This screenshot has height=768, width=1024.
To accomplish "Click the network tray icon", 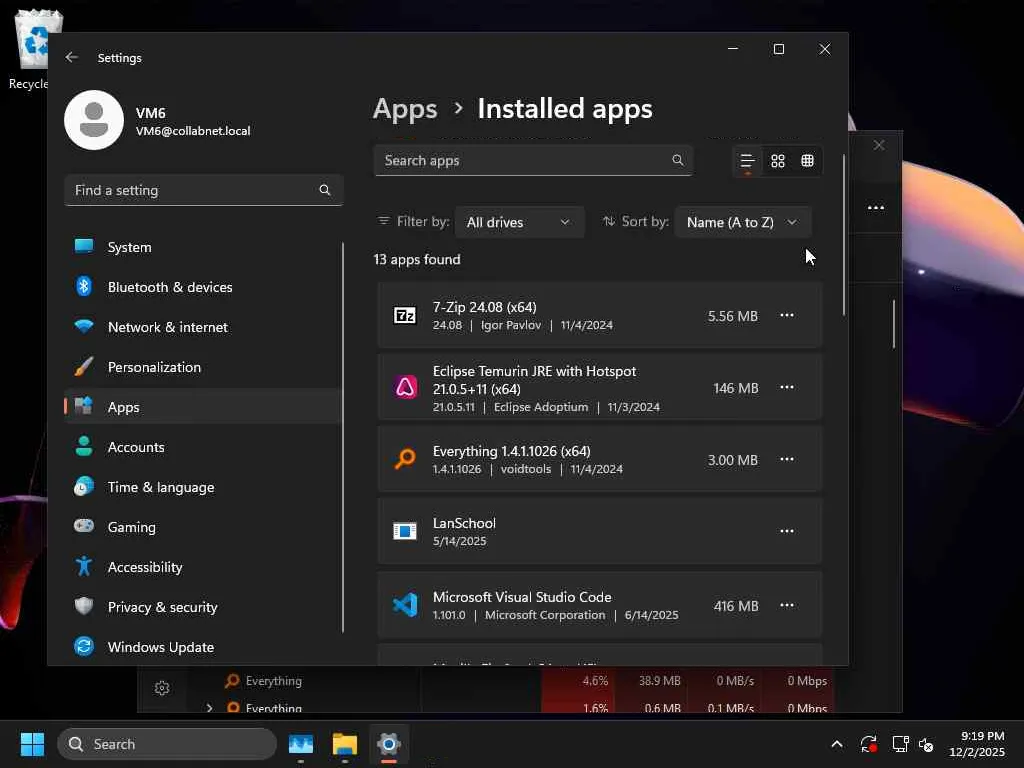I will [901, 744].
